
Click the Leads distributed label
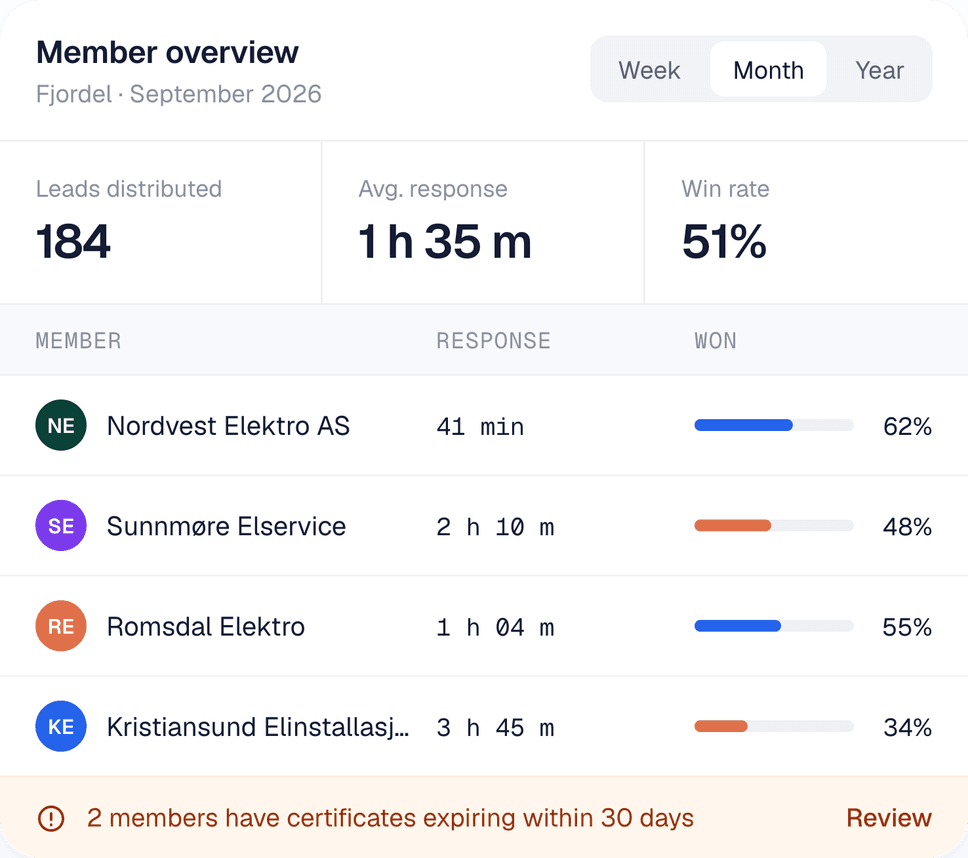point(128,189)
